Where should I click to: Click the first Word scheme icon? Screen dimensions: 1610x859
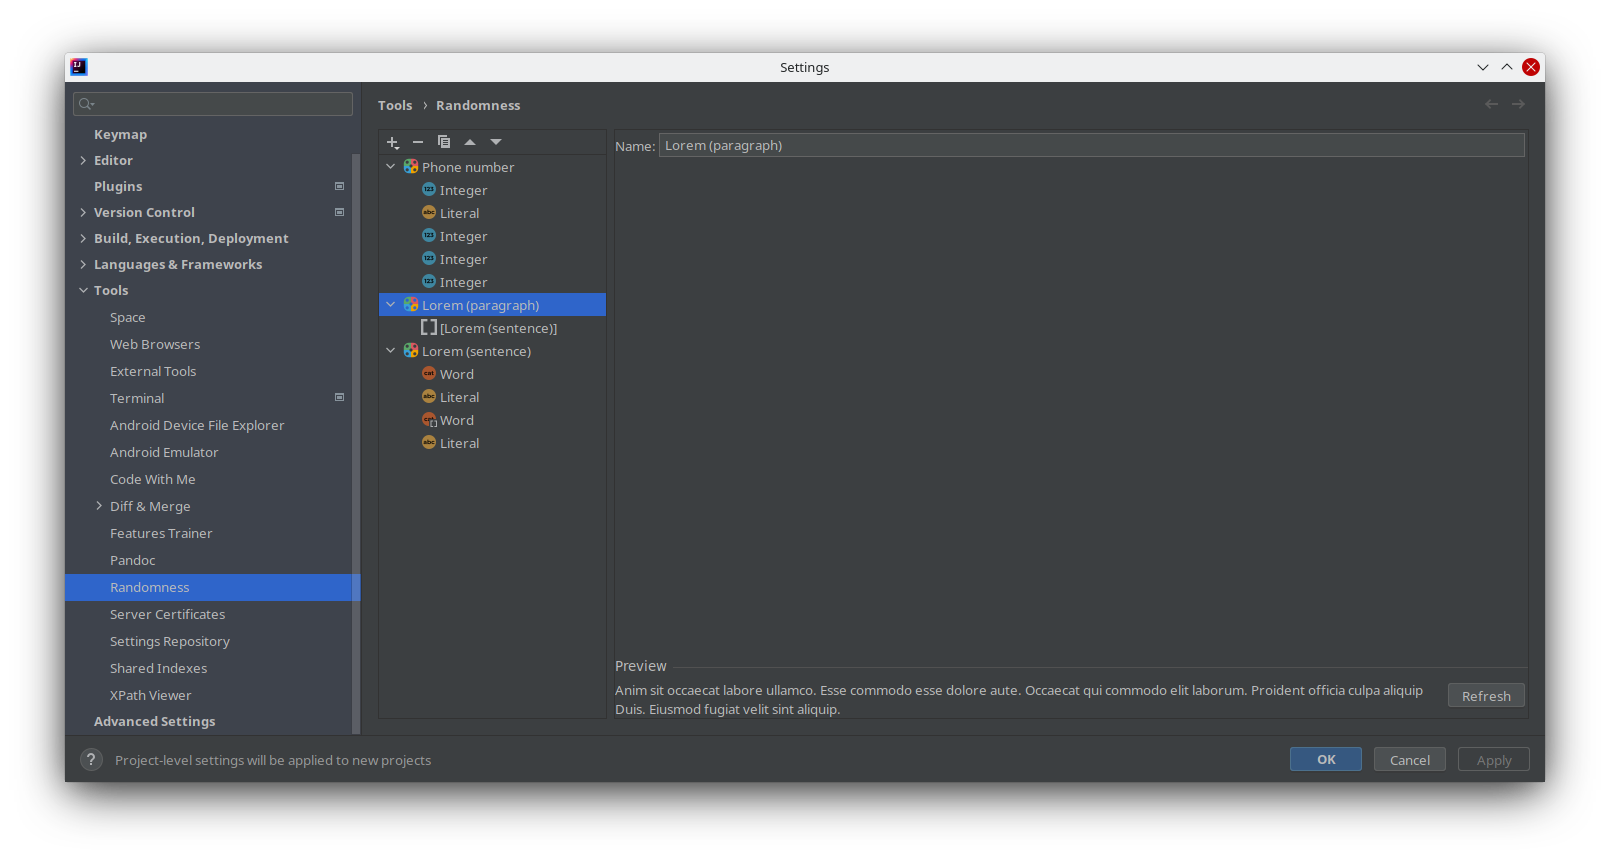[x=429, y=373]
